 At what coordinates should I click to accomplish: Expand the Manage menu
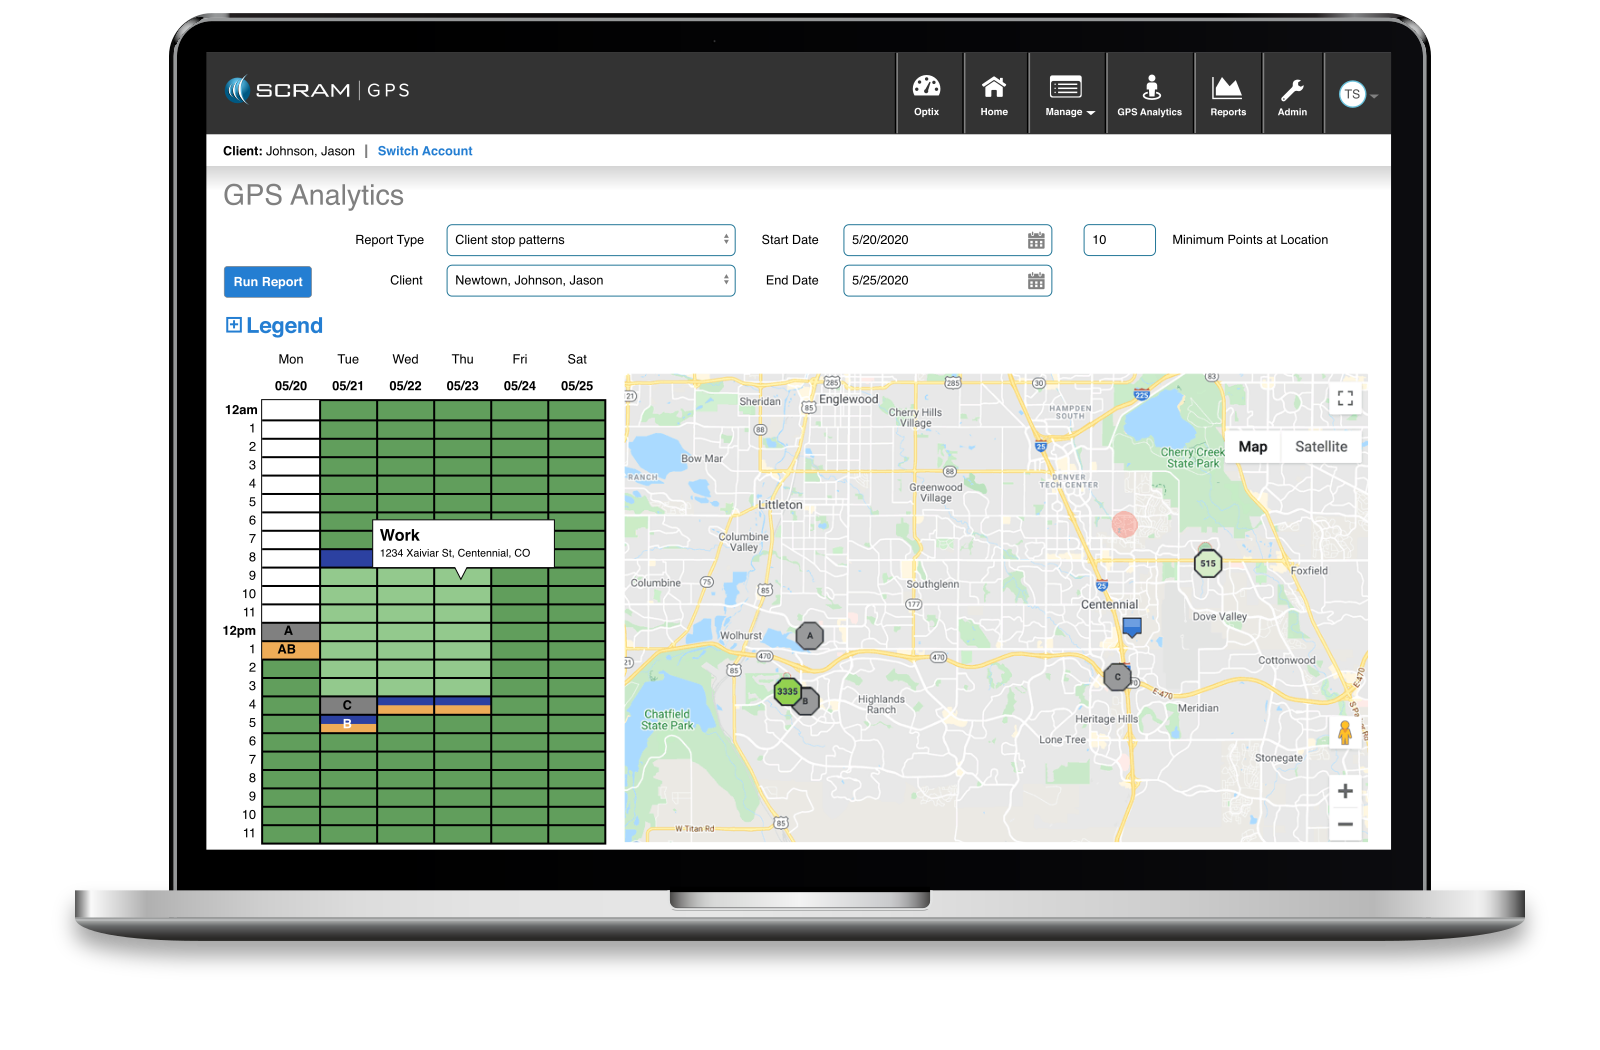(x=1067, y=92)
